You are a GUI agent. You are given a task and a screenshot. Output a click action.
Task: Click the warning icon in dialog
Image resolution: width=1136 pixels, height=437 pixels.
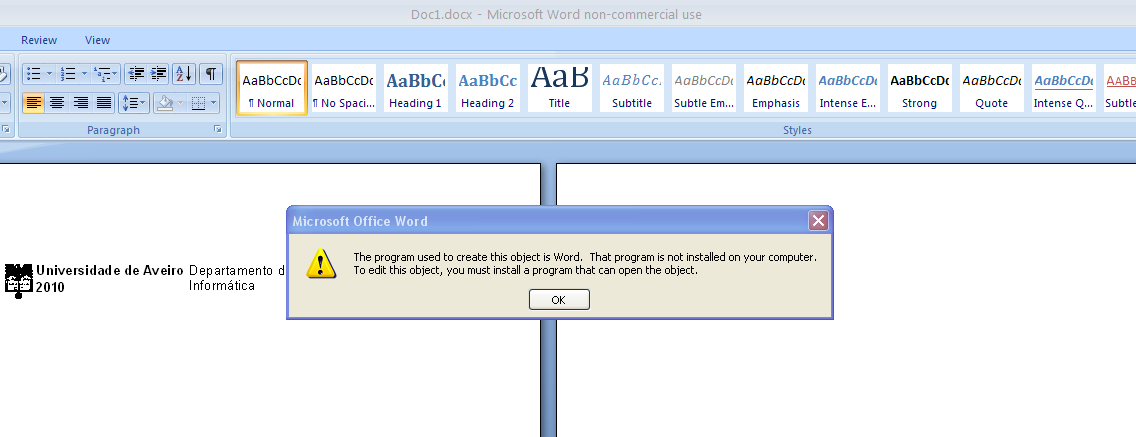coord(321,263)
